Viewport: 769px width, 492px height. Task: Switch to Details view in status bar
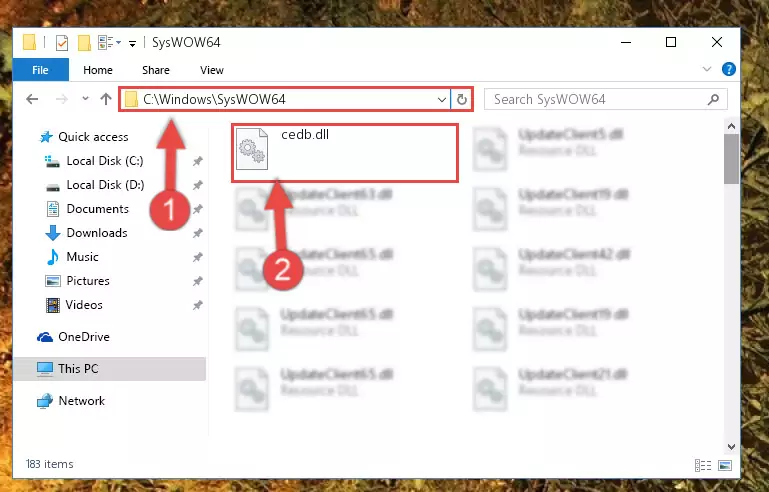click(703, 465)
